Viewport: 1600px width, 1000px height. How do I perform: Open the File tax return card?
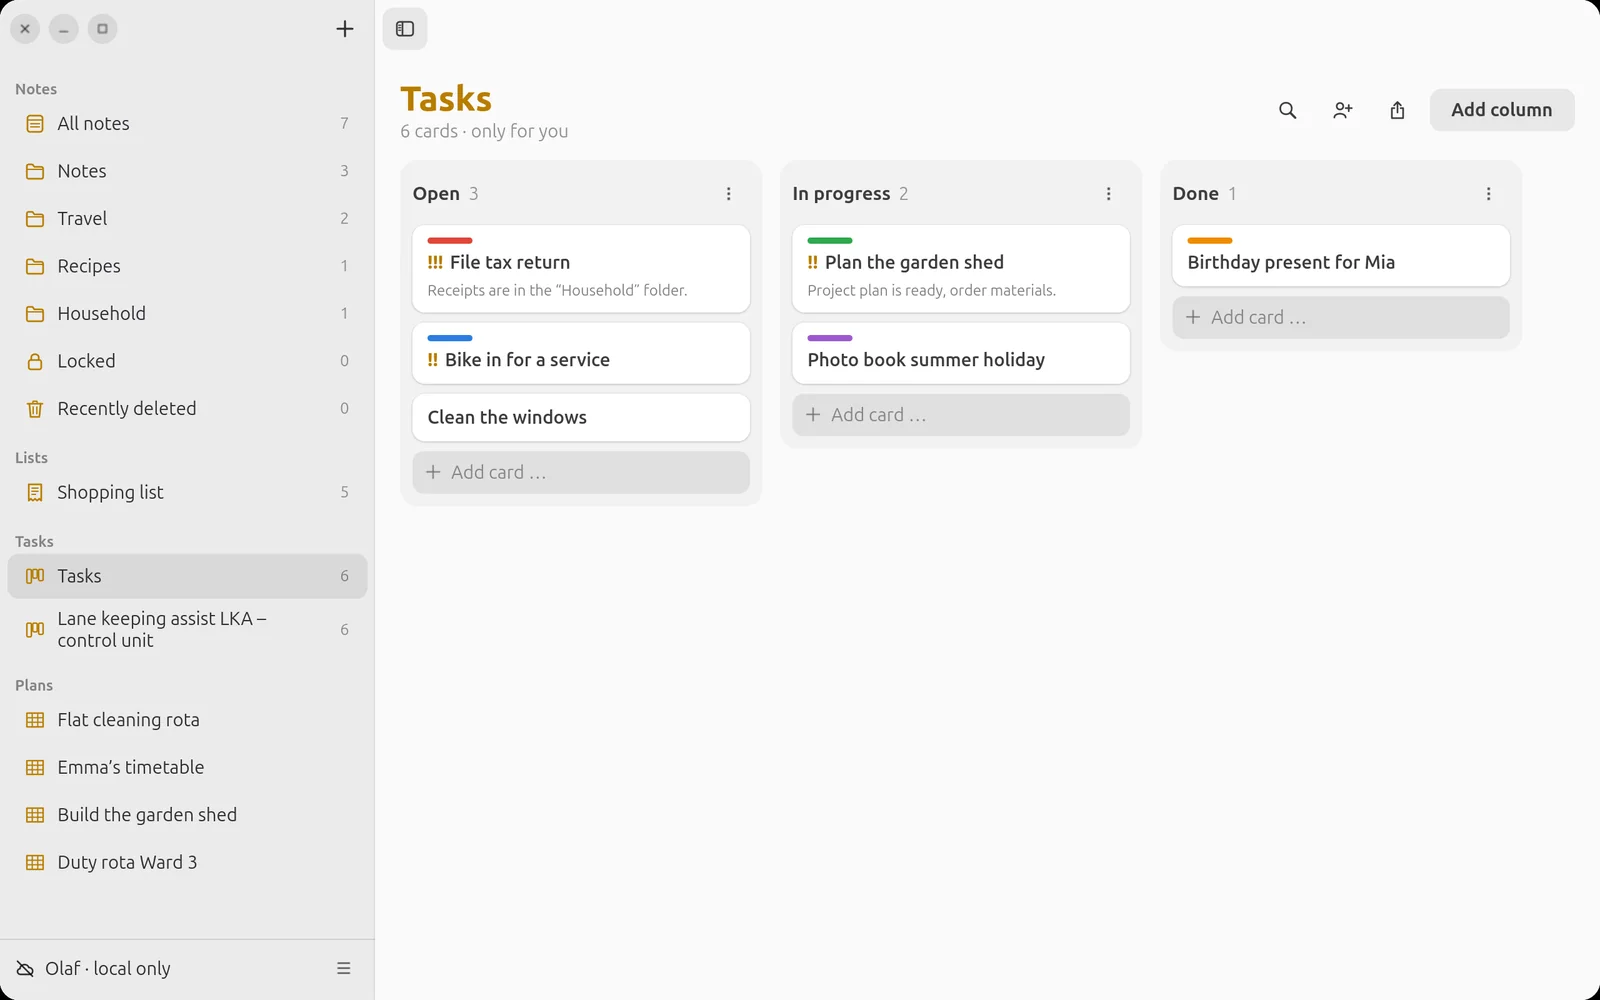(581, 269)
